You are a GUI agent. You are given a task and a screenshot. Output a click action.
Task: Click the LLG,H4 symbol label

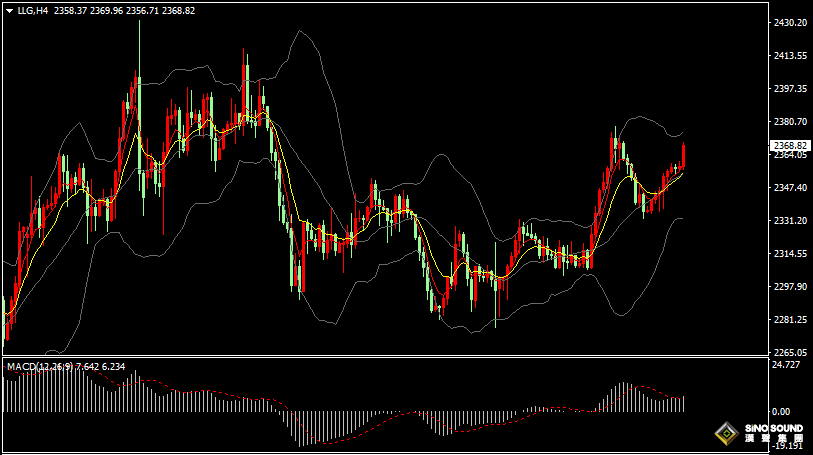(x=32, y=10)
